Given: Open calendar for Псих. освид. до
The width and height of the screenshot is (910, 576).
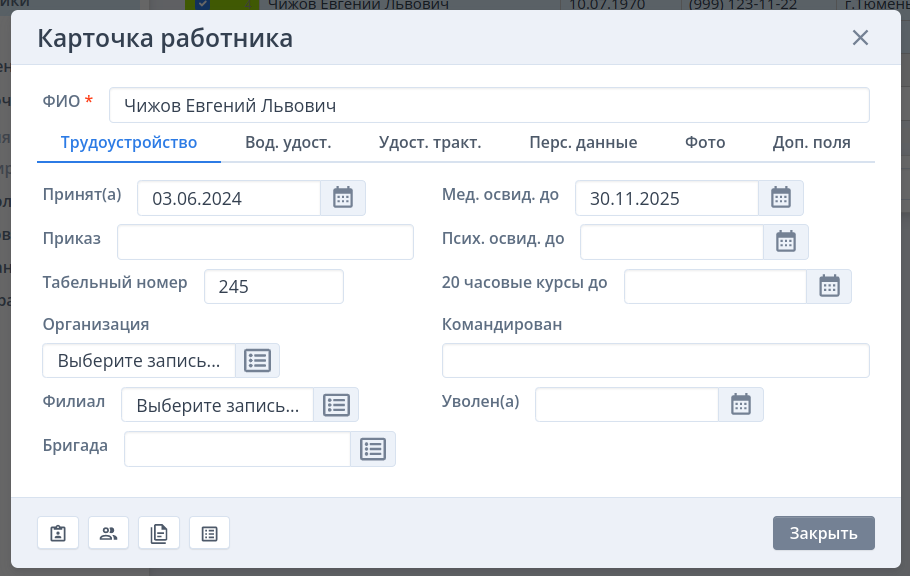Looking at the screenshot, I should 786,242.
